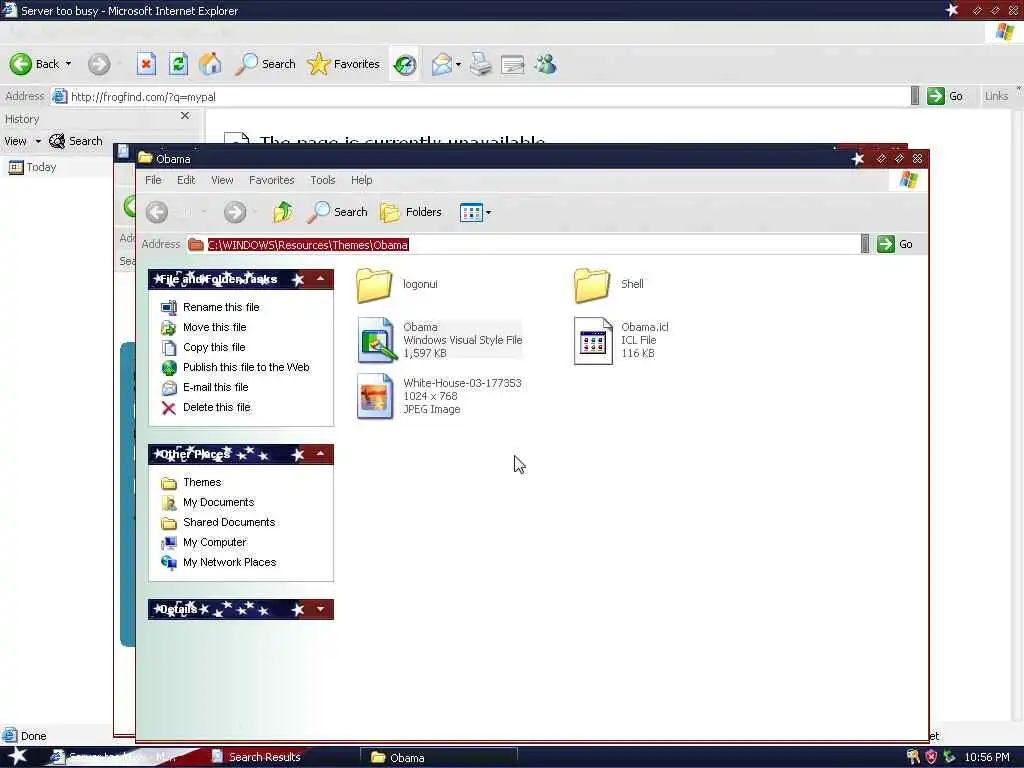This screenshot has height=768, width=1024.
Task: Click the Stop icon in Internet Explorer
Action: (x=146, y=64)
